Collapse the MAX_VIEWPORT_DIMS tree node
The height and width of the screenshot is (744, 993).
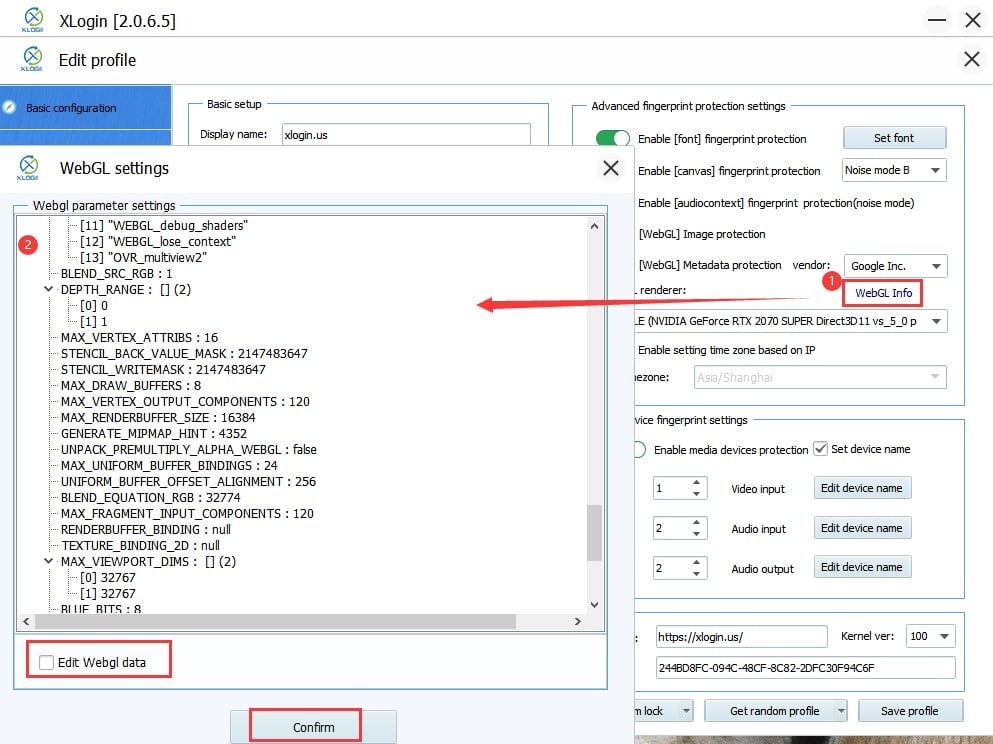pos(48,561)
